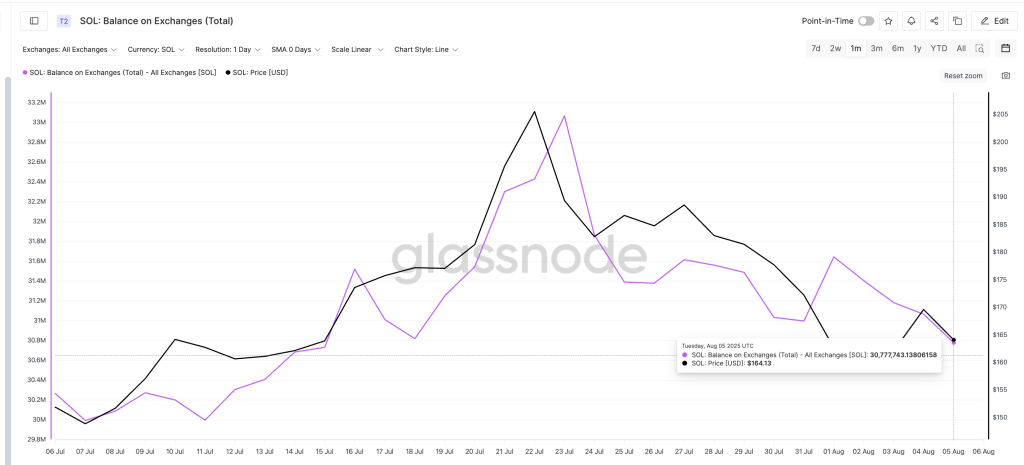Open the Scale Linear dropdown
Screen dimensions: 1024x465
click(x=357, y=49)
